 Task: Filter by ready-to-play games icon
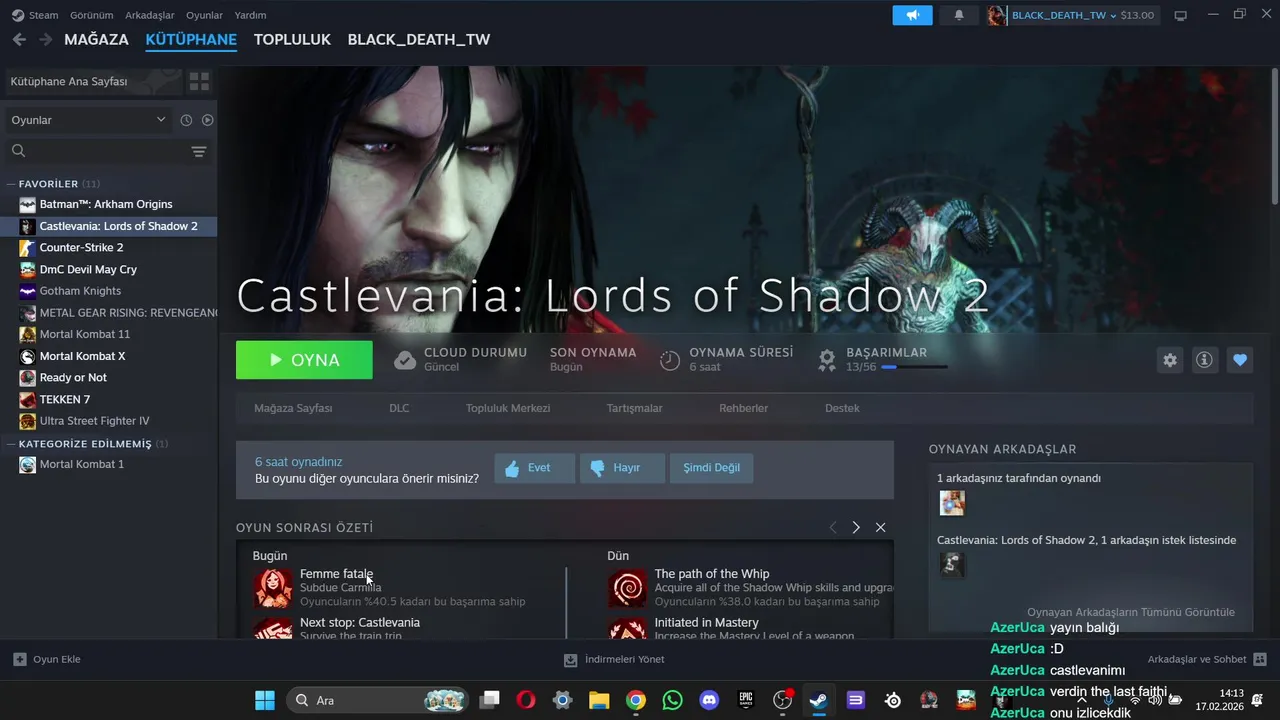(208, 120)
